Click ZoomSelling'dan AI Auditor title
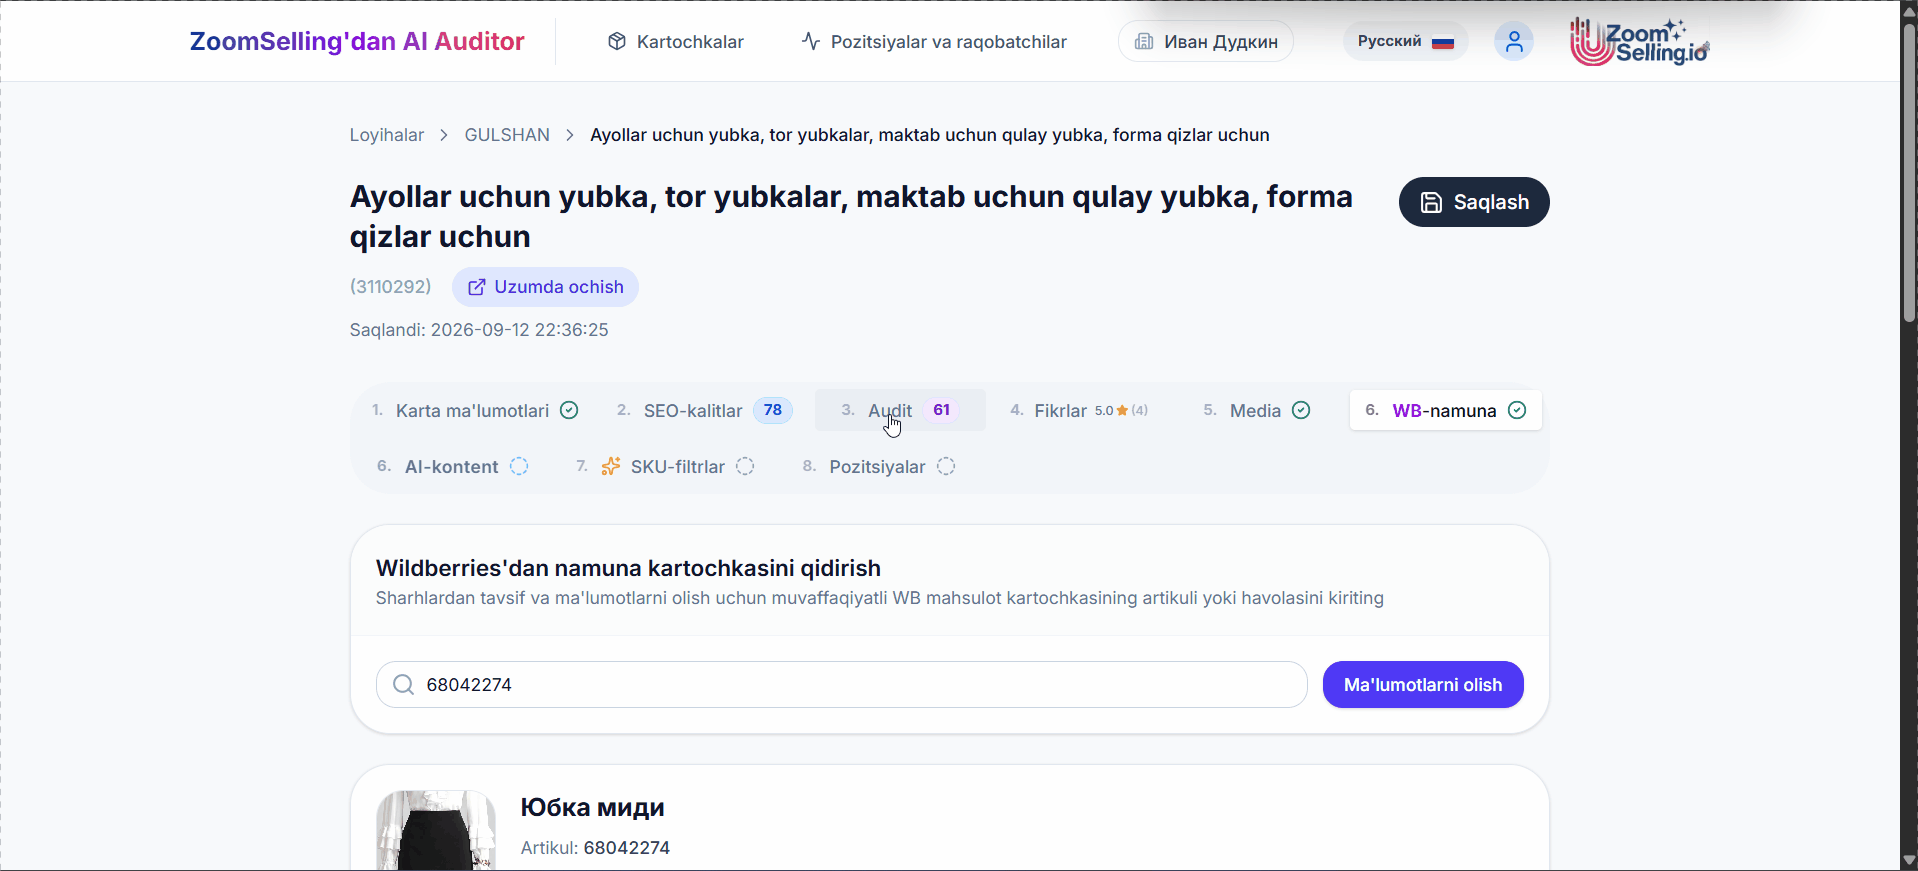The image size is (1918, 871). pyautogui.click(x=357, y=41)
